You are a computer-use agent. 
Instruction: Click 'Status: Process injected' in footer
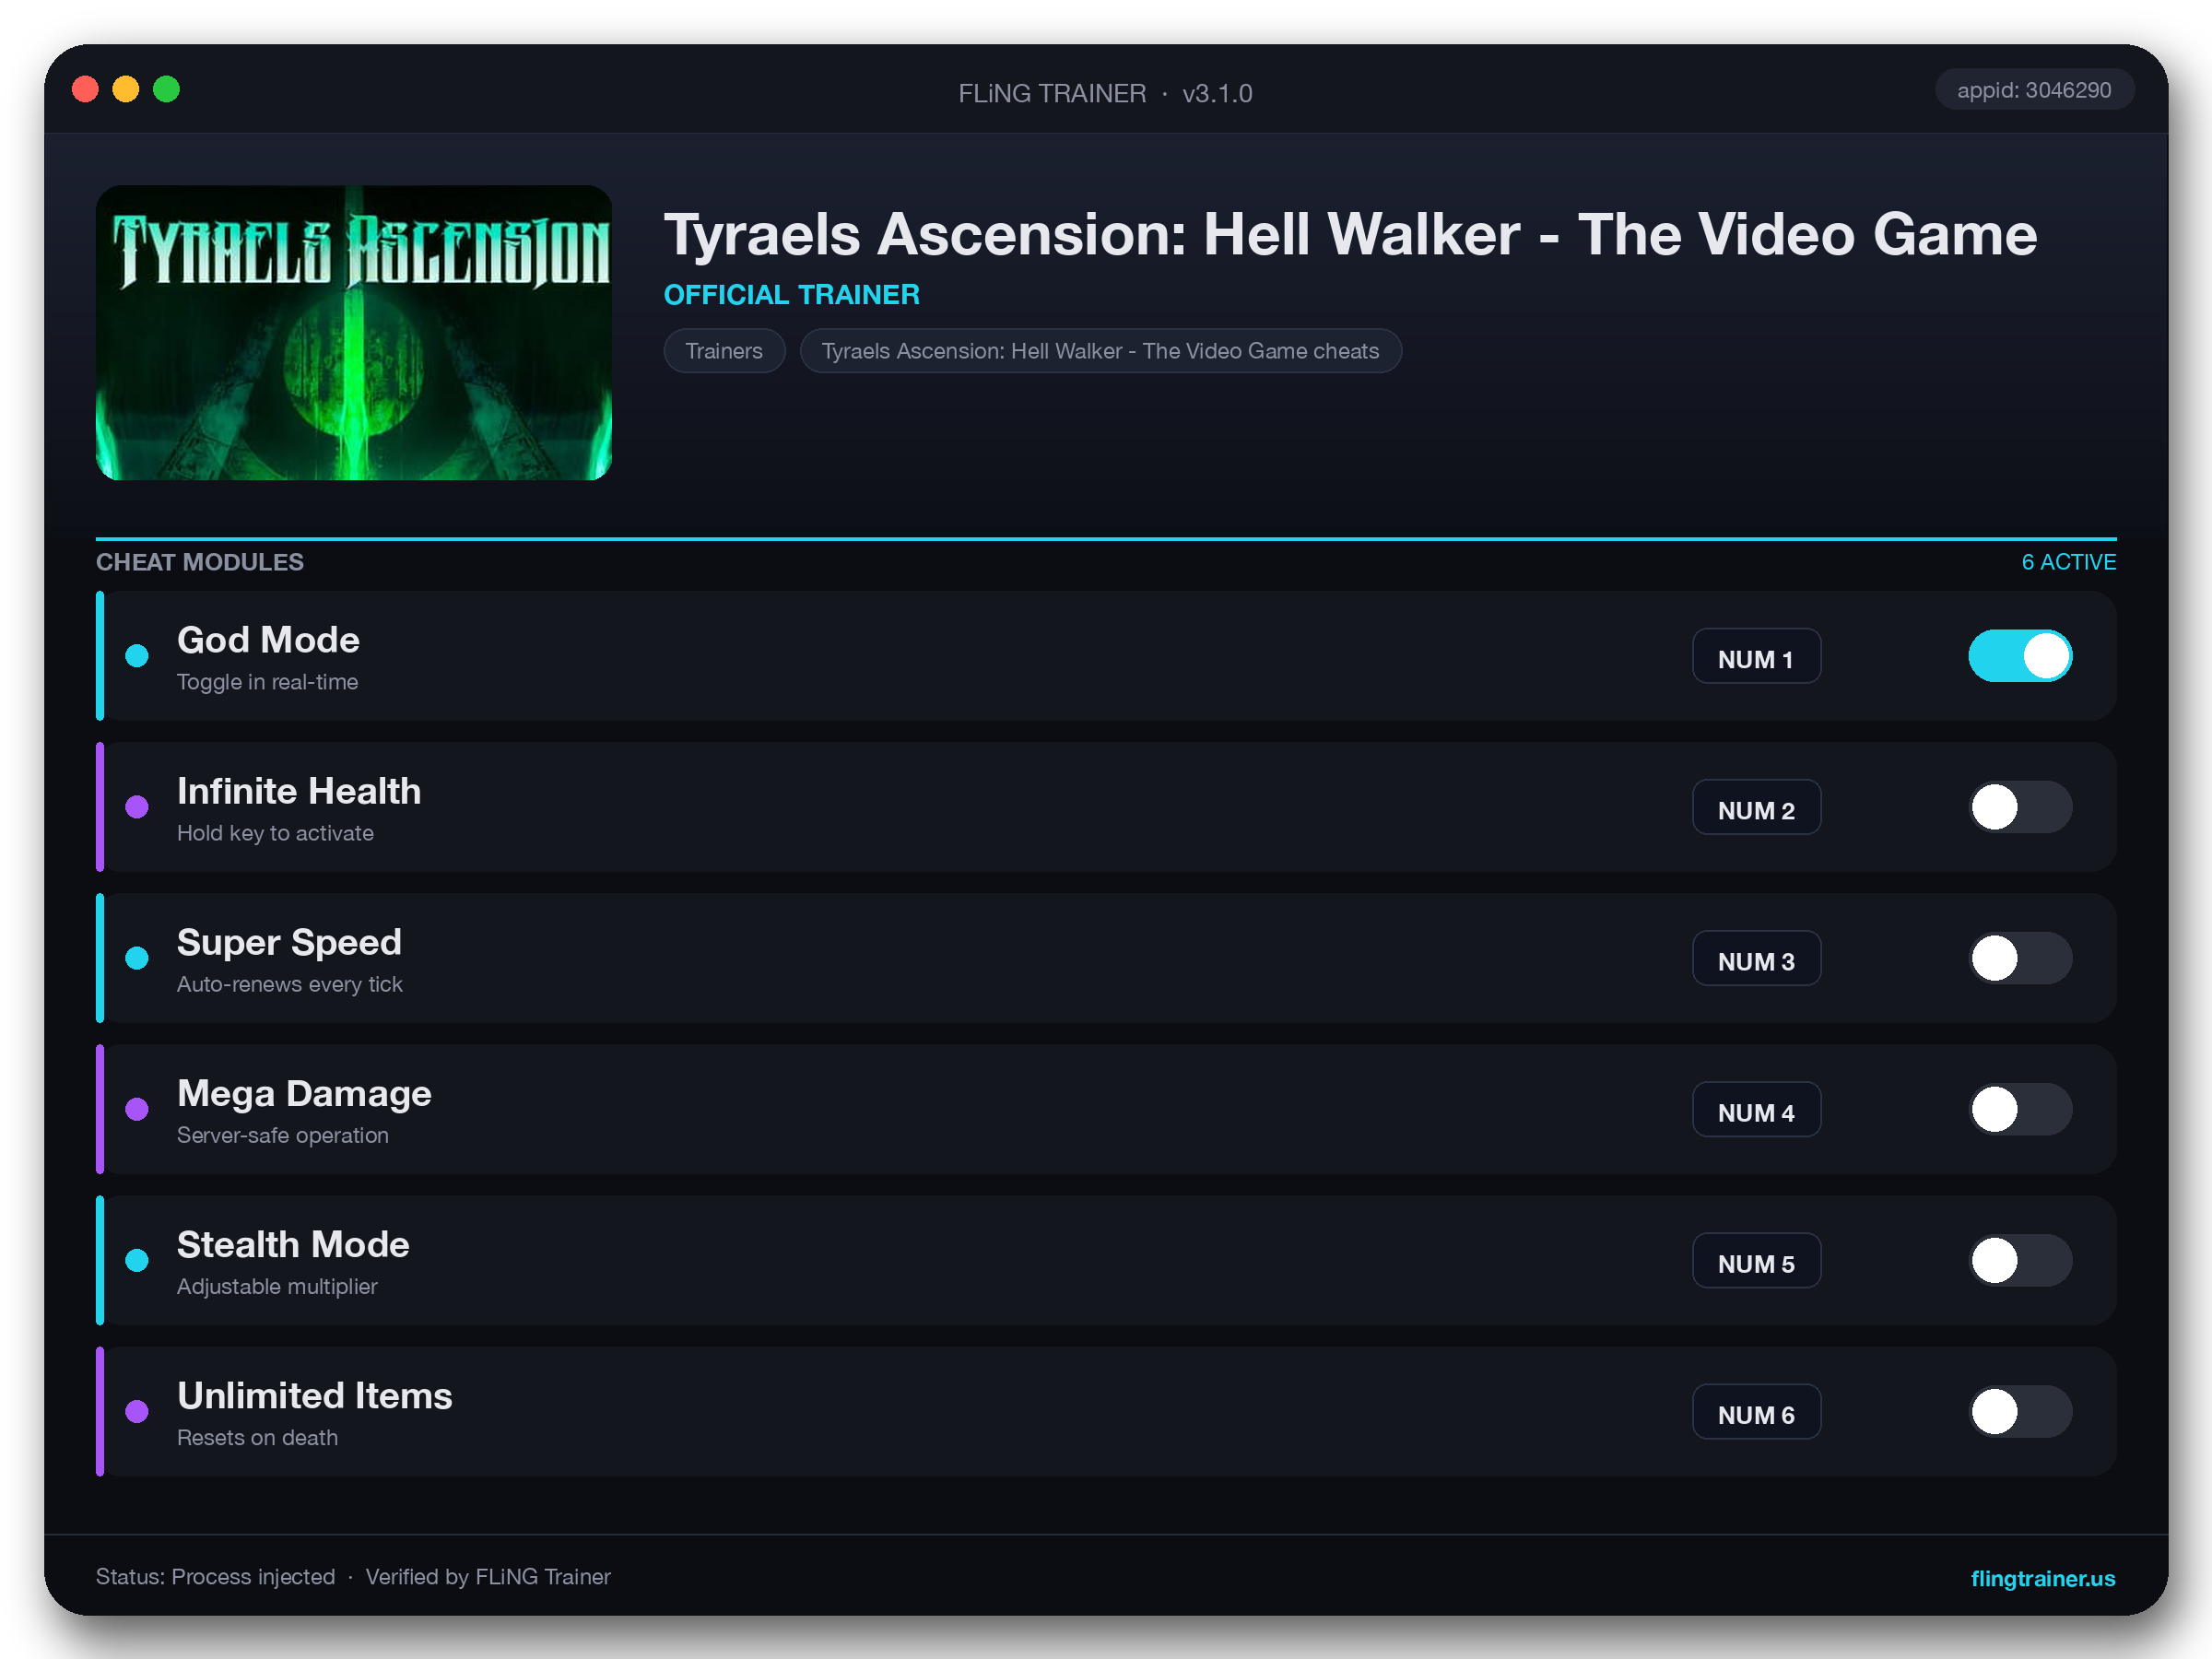215,1577
